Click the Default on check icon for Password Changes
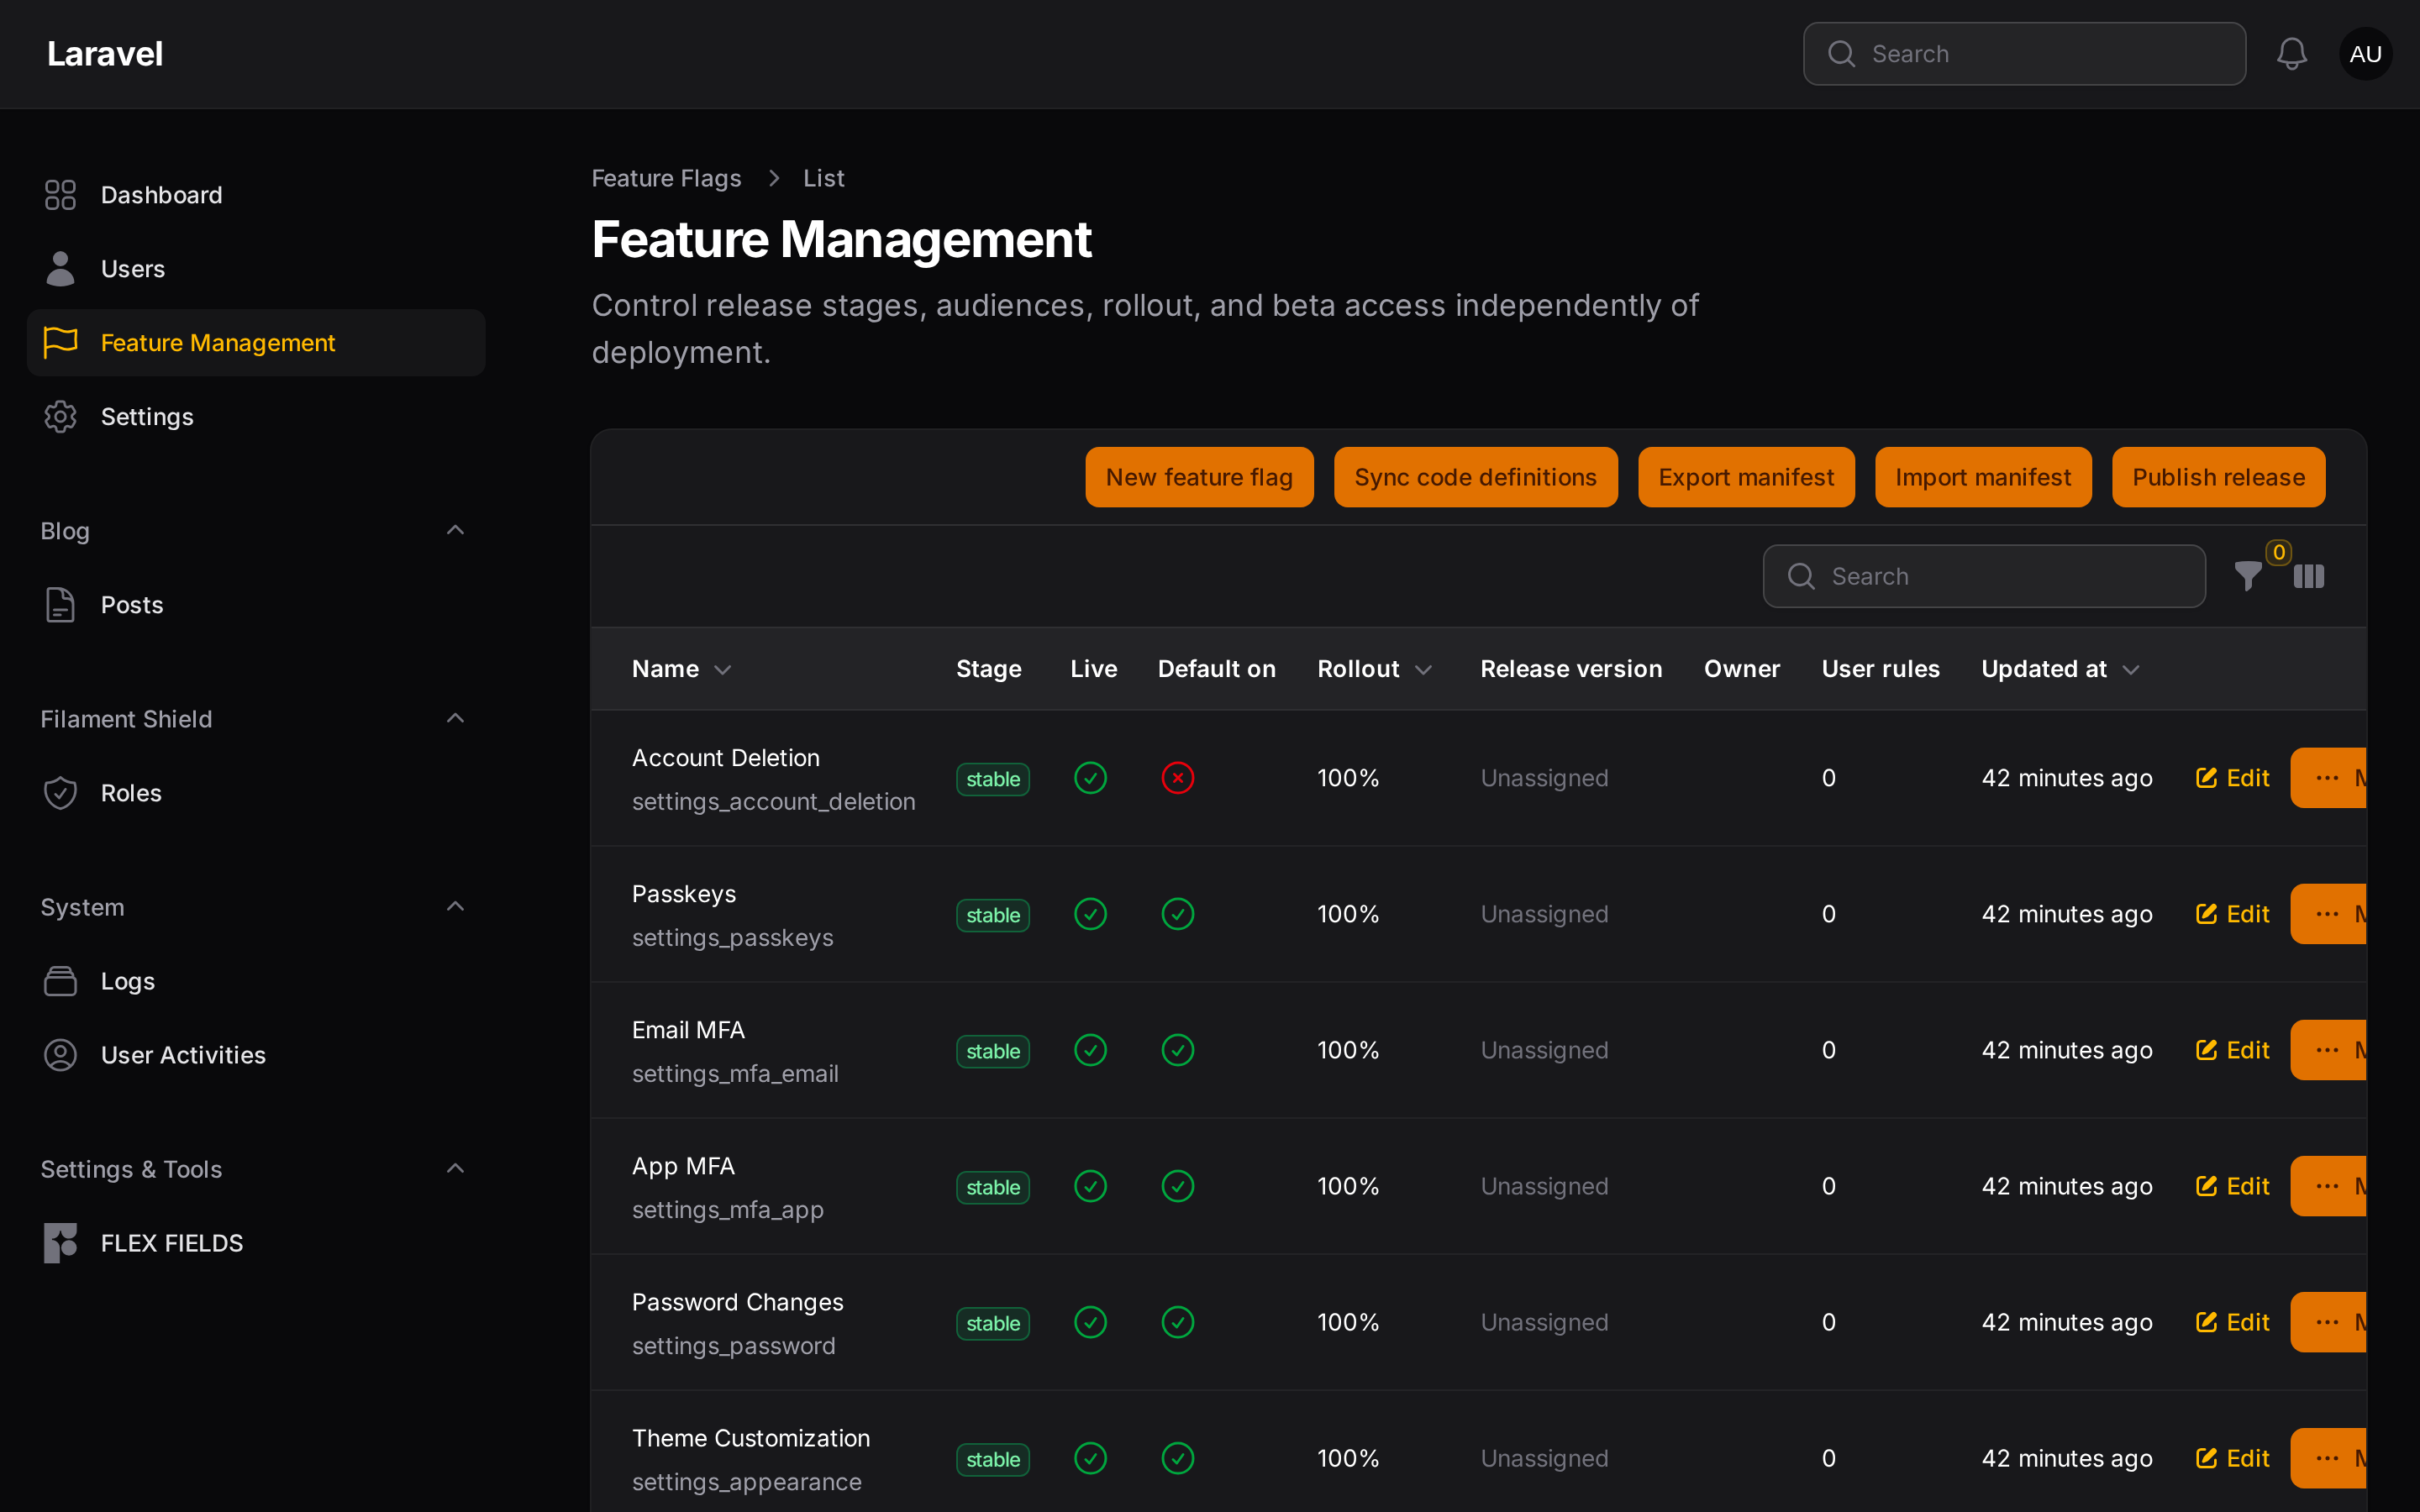2420x1512 pixels. pyautogui.click(x=1177, y=1322)
